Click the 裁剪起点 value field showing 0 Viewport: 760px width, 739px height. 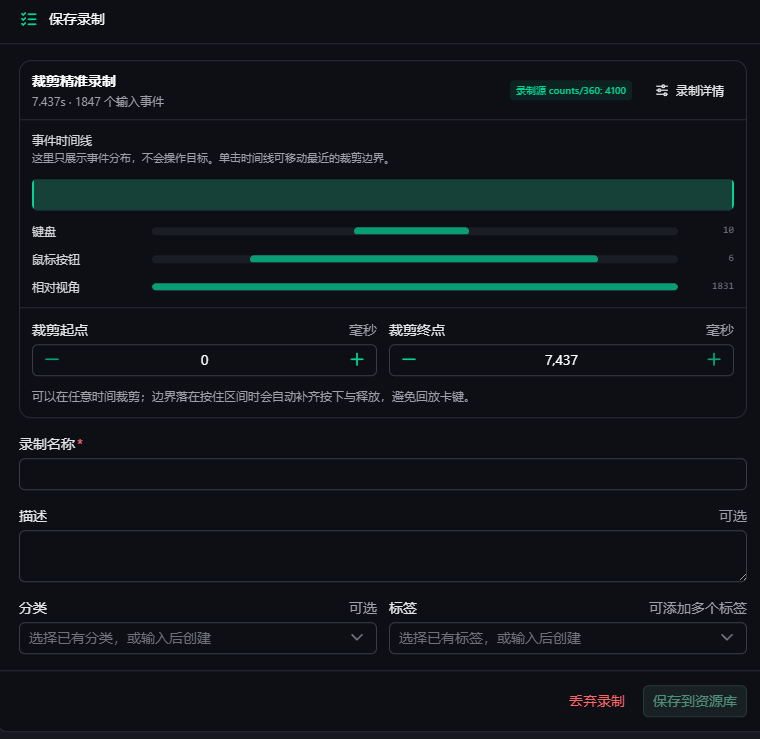(x=204, y=360)
